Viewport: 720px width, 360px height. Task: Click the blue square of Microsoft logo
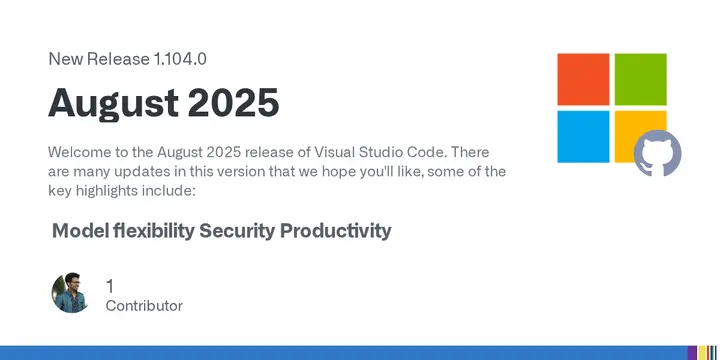click(583, 136)
